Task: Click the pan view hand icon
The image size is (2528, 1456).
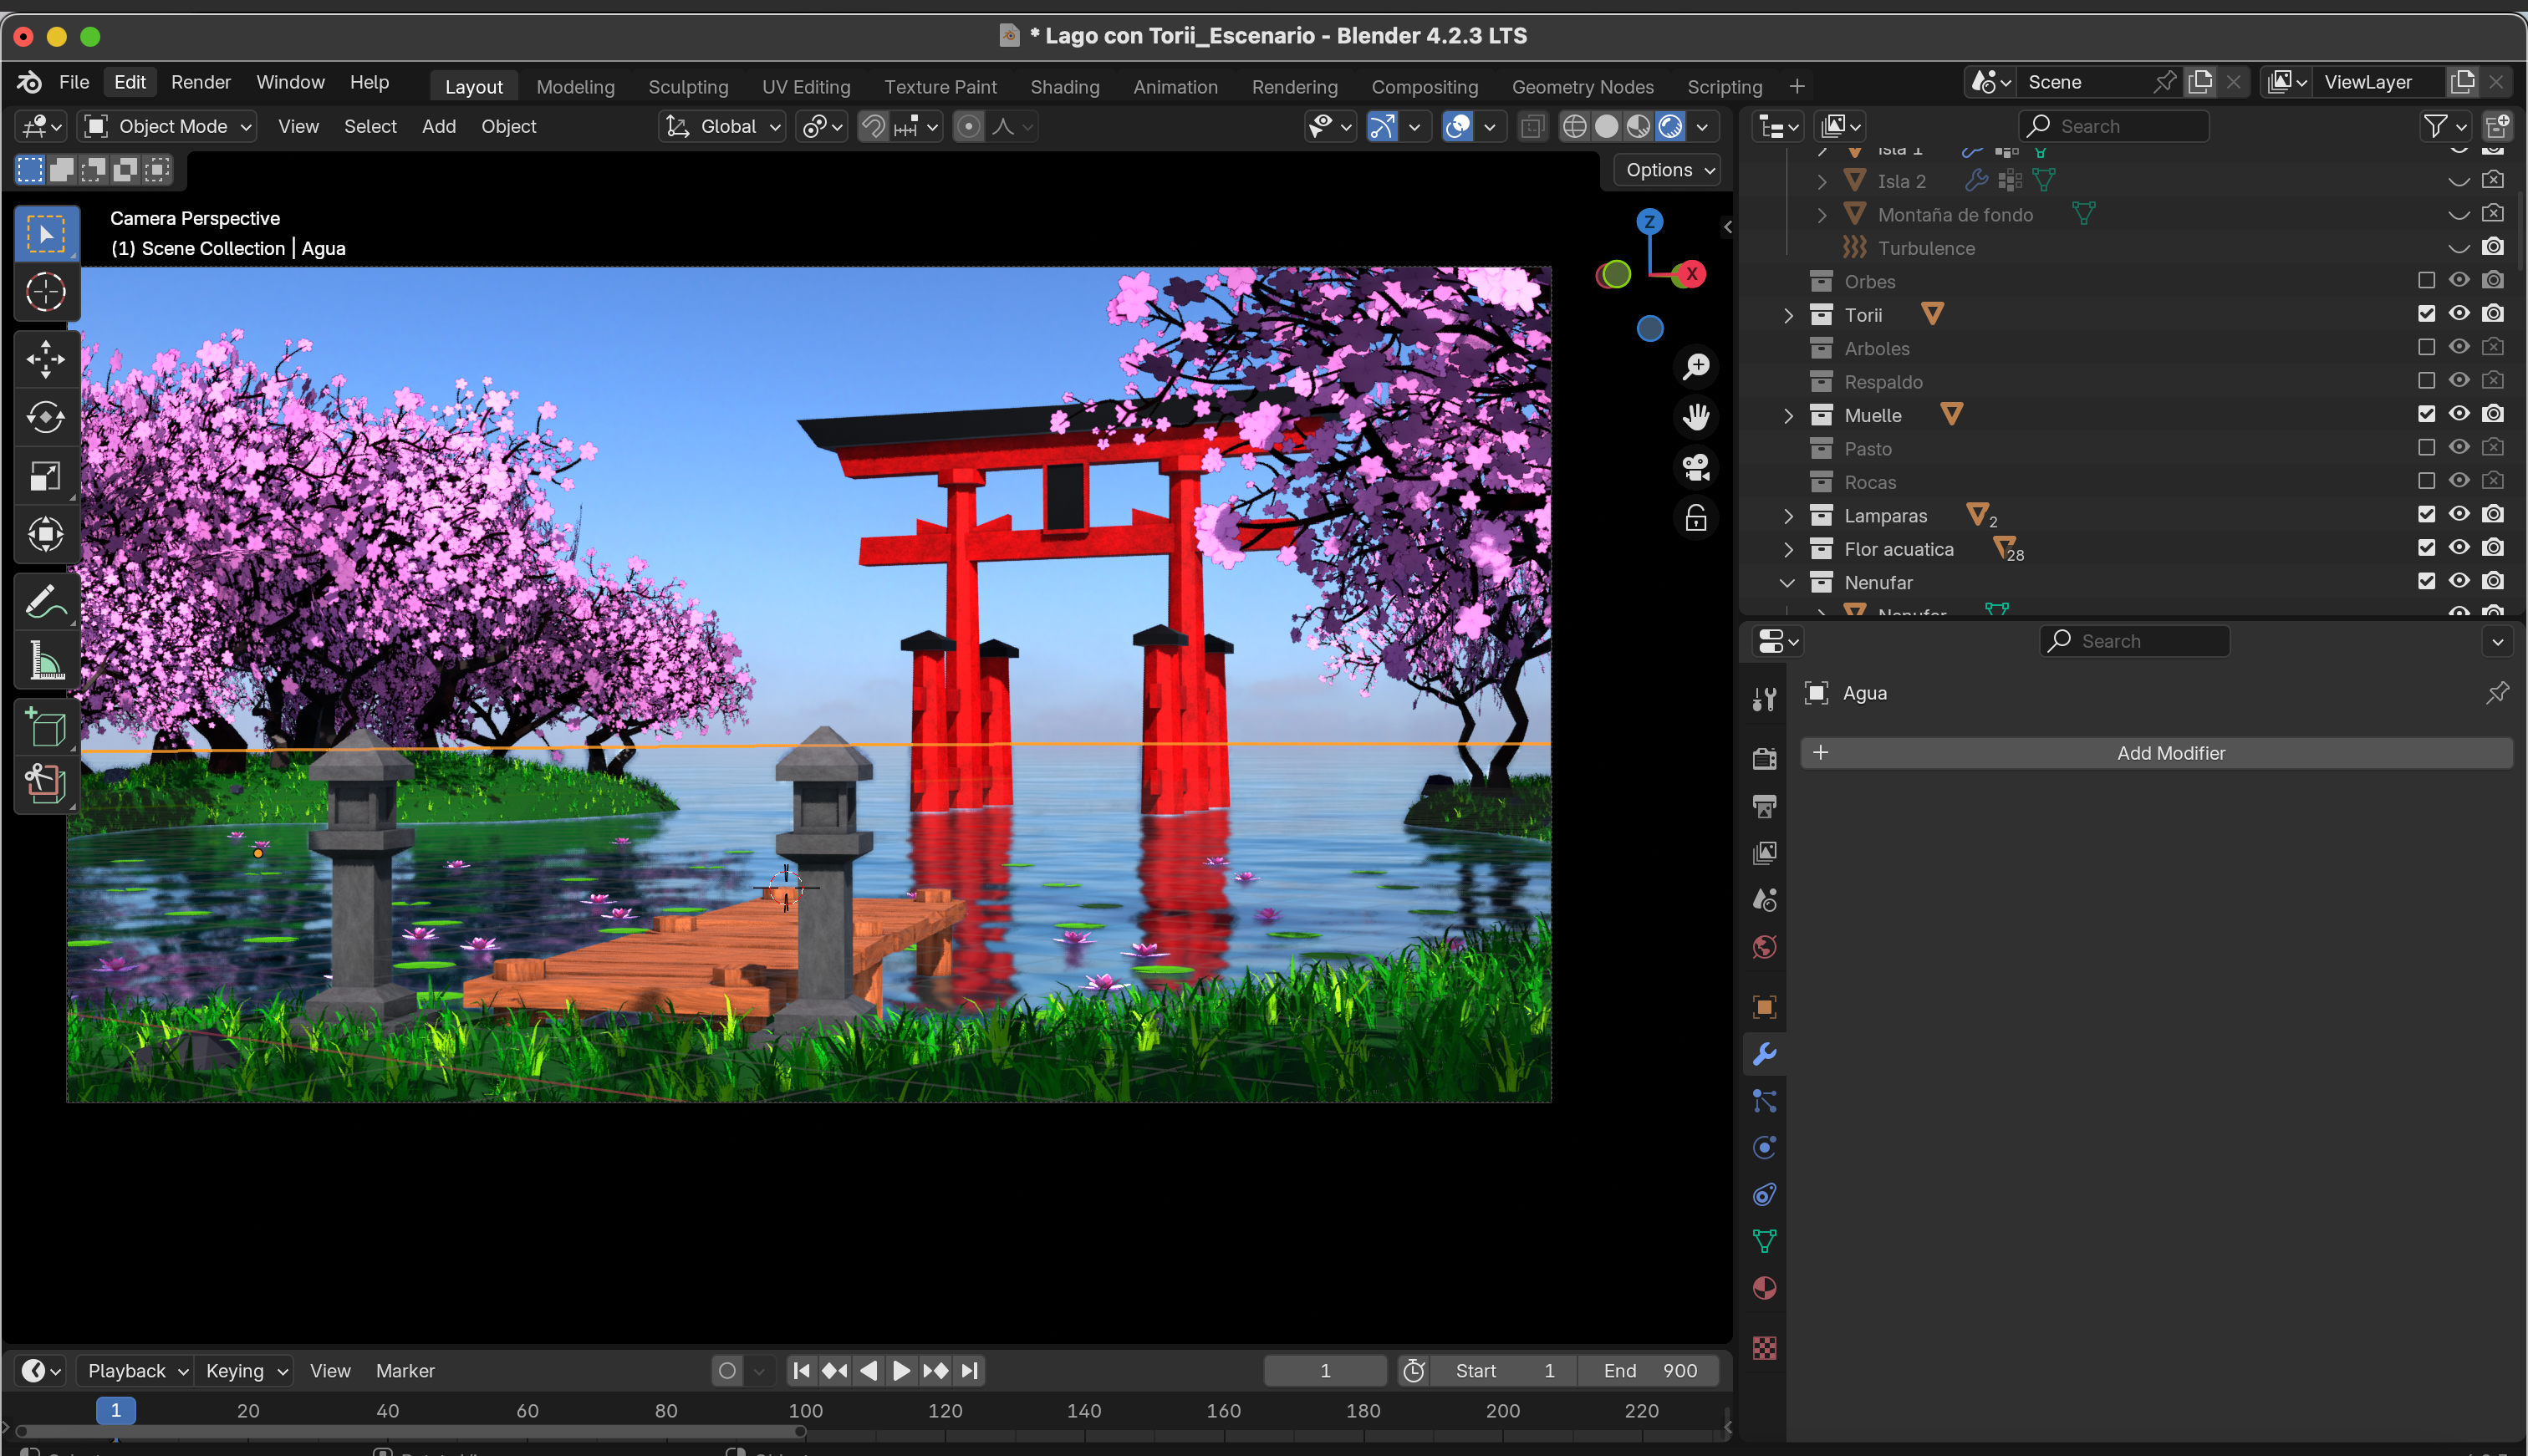Action: click(1696, 416)
